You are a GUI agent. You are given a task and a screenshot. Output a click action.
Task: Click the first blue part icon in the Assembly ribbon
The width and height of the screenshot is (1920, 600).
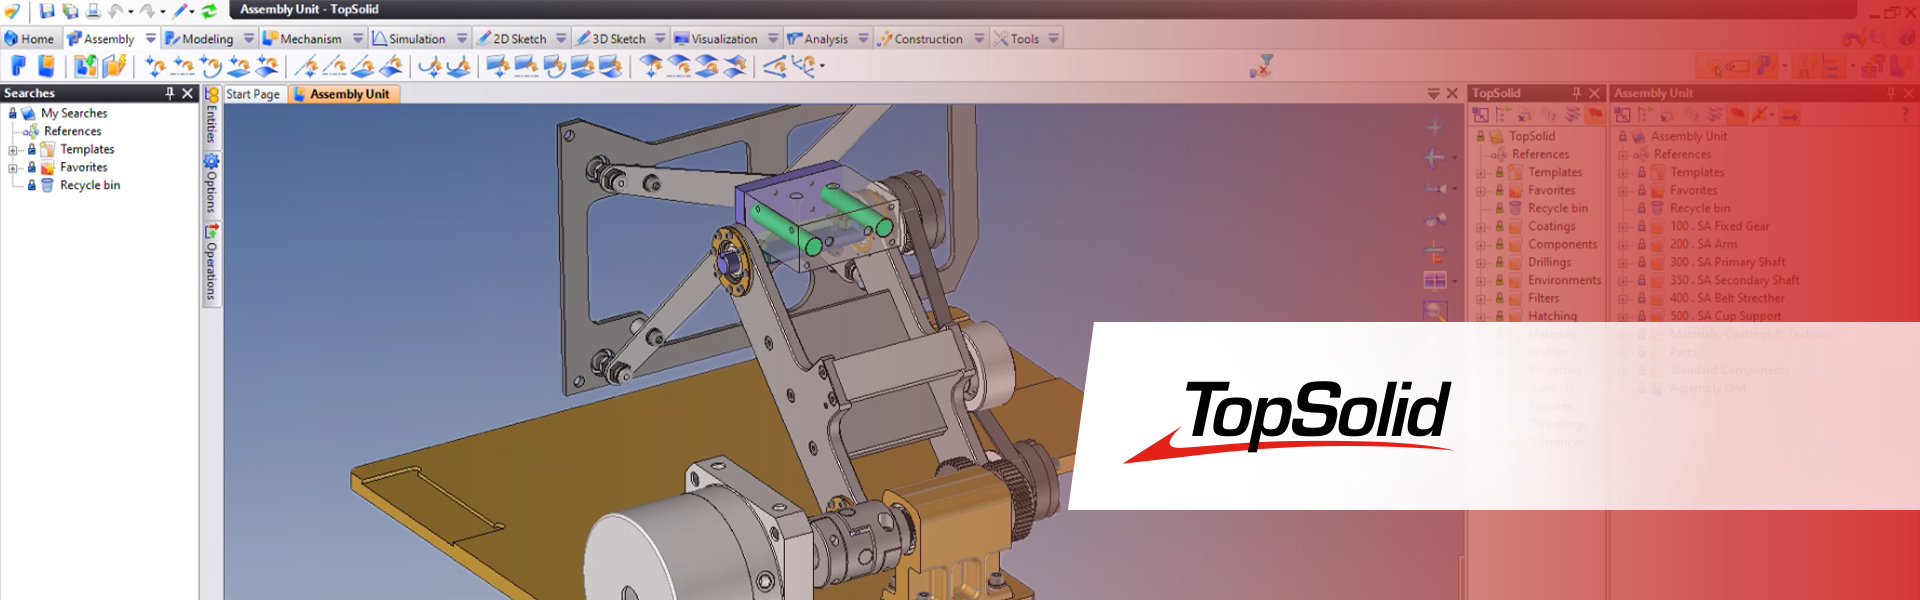(18, 66)
